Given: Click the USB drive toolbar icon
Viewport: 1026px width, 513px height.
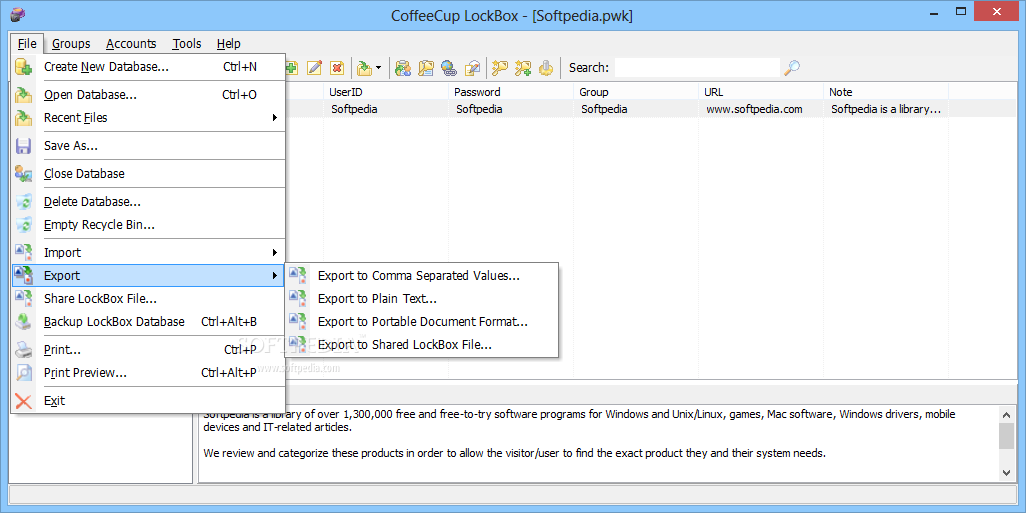Looking at the screenshot, I should point(546,67).
